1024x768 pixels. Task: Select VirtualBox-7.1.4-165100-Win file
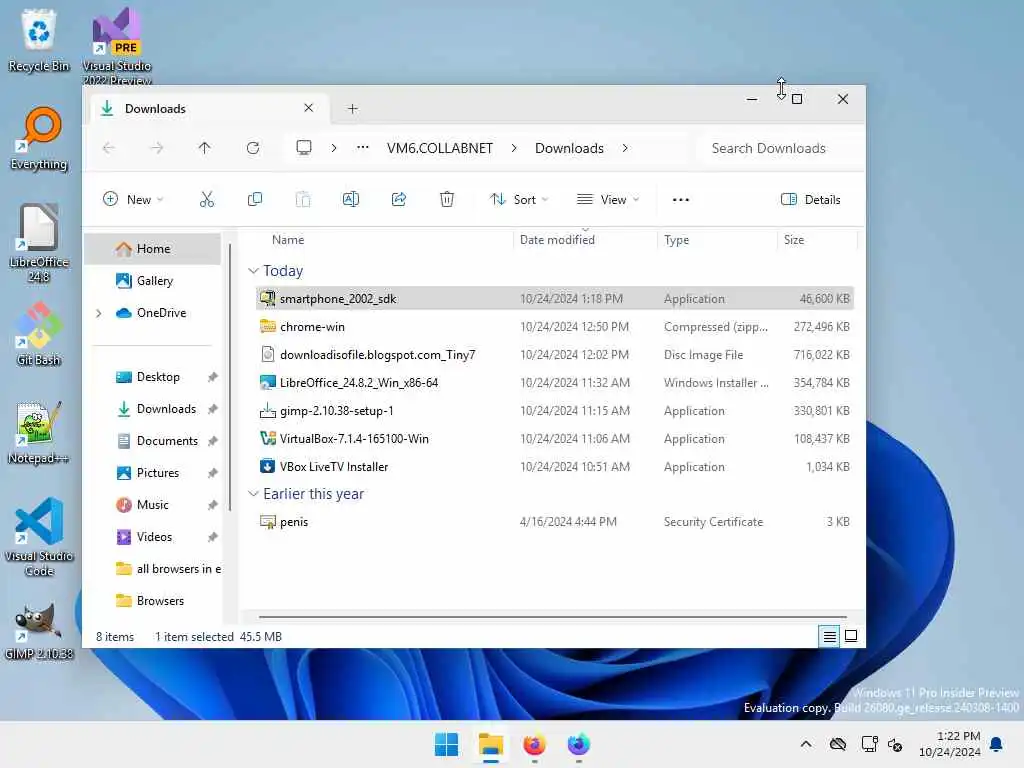[554, 439]
